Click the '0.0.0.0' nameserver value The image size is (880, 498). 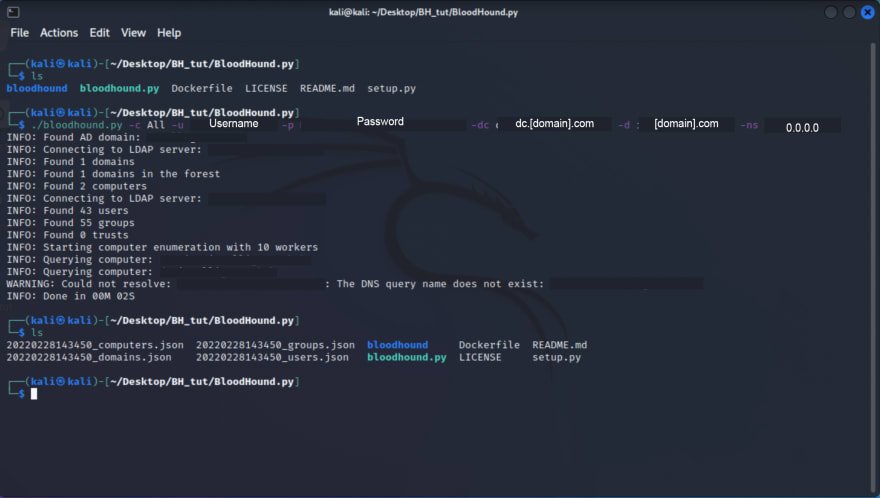[x=802, y=127]
